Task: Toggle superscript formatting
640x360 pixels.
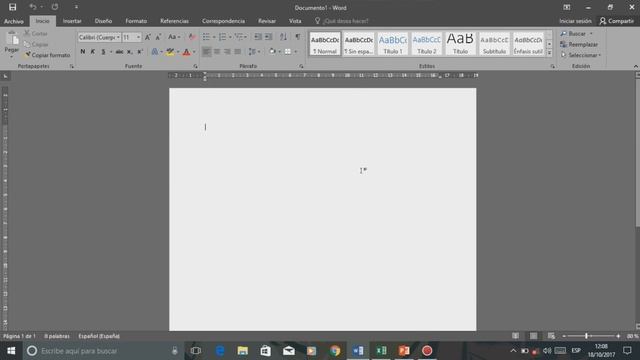Action: 140,52
